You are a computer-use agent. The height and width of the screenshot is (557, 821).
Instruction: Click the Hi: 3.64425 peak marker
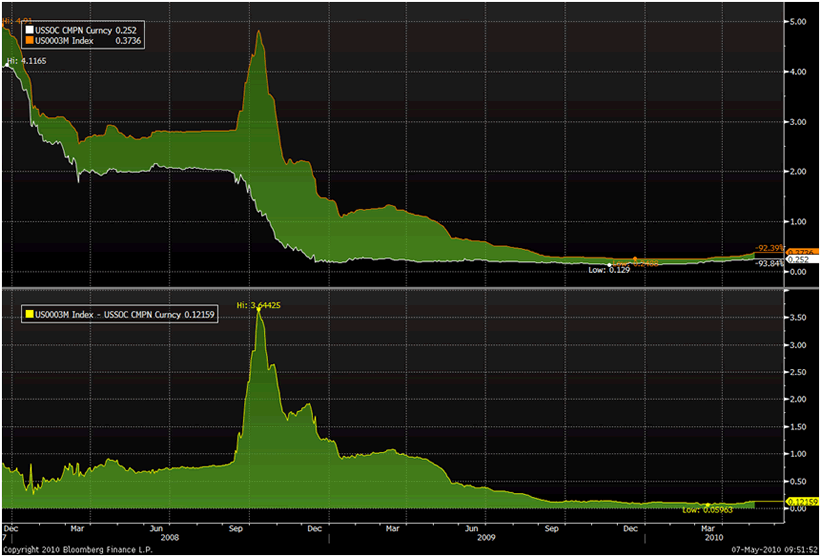click(260, 303)
